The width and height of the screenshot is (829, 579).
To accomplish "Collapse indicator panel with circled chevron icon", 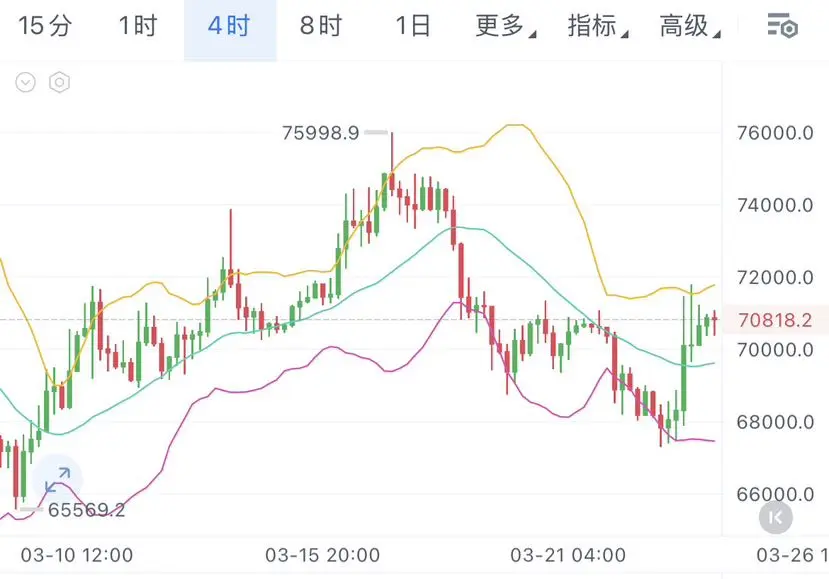I will tap(25, 82).
